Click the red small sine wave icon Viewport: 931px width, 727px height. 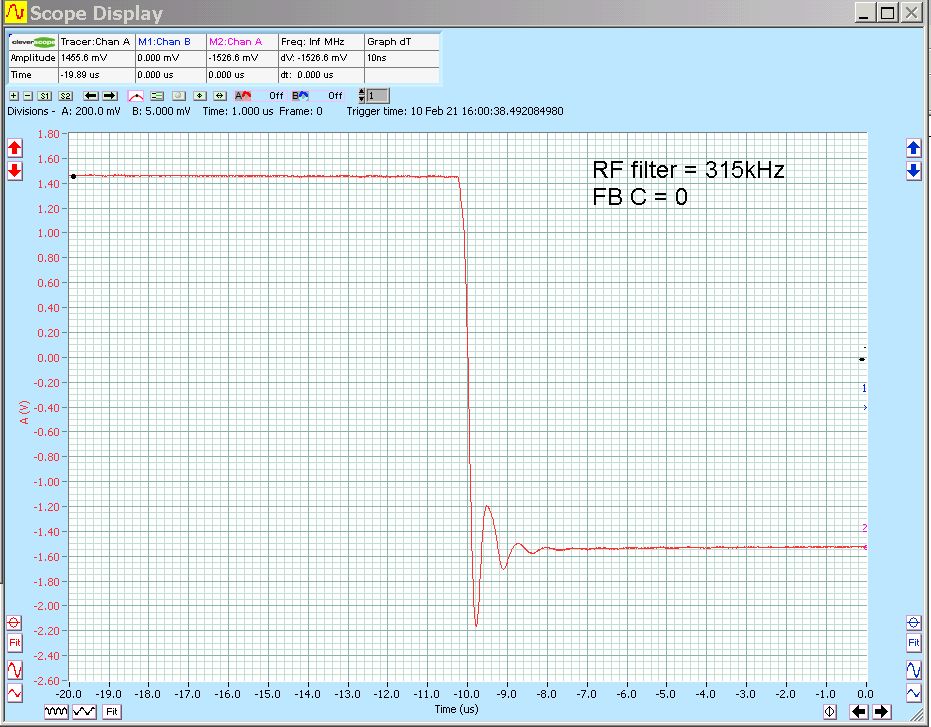(x=15, y=693)
